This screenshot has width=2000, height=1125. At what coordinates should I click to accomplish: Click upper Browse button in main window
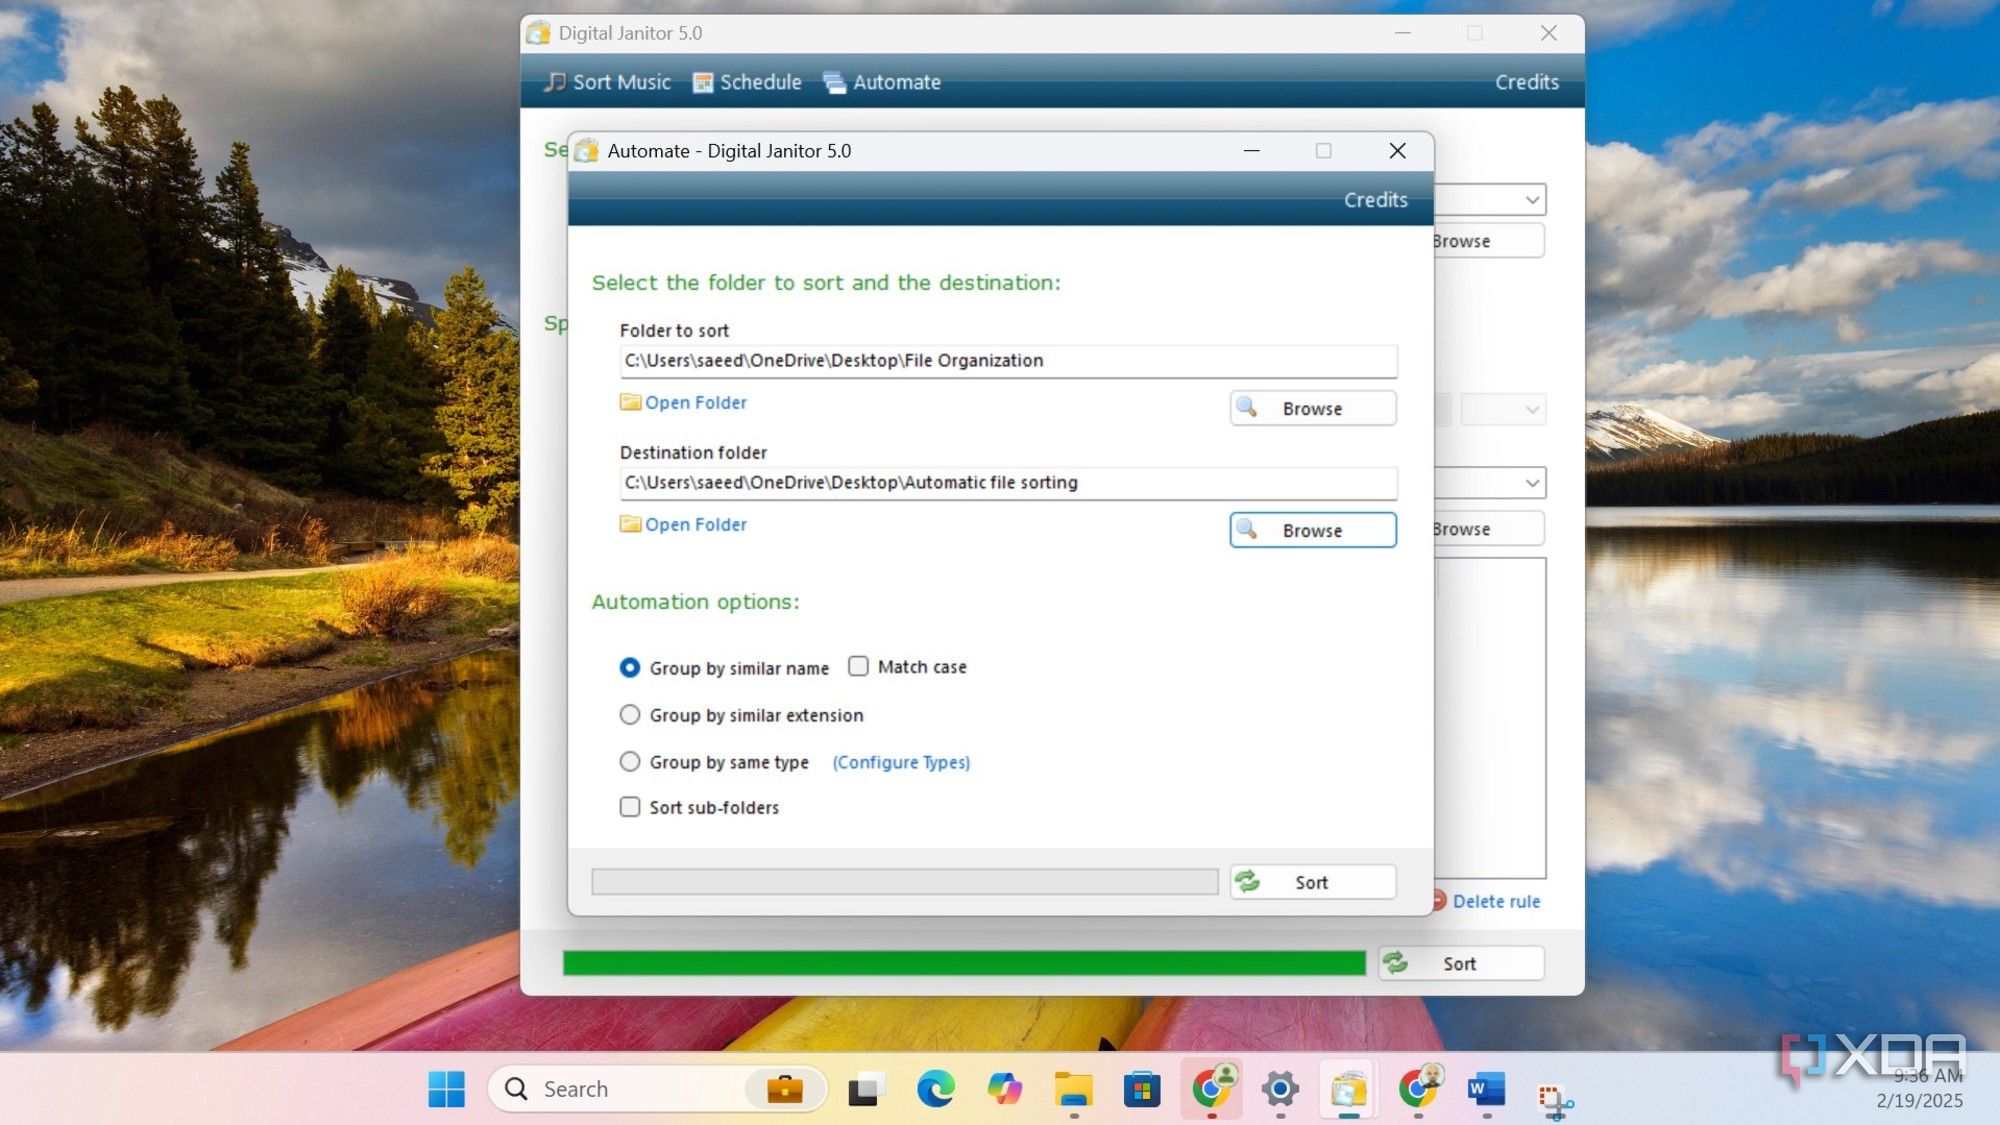pos(1488,241)
